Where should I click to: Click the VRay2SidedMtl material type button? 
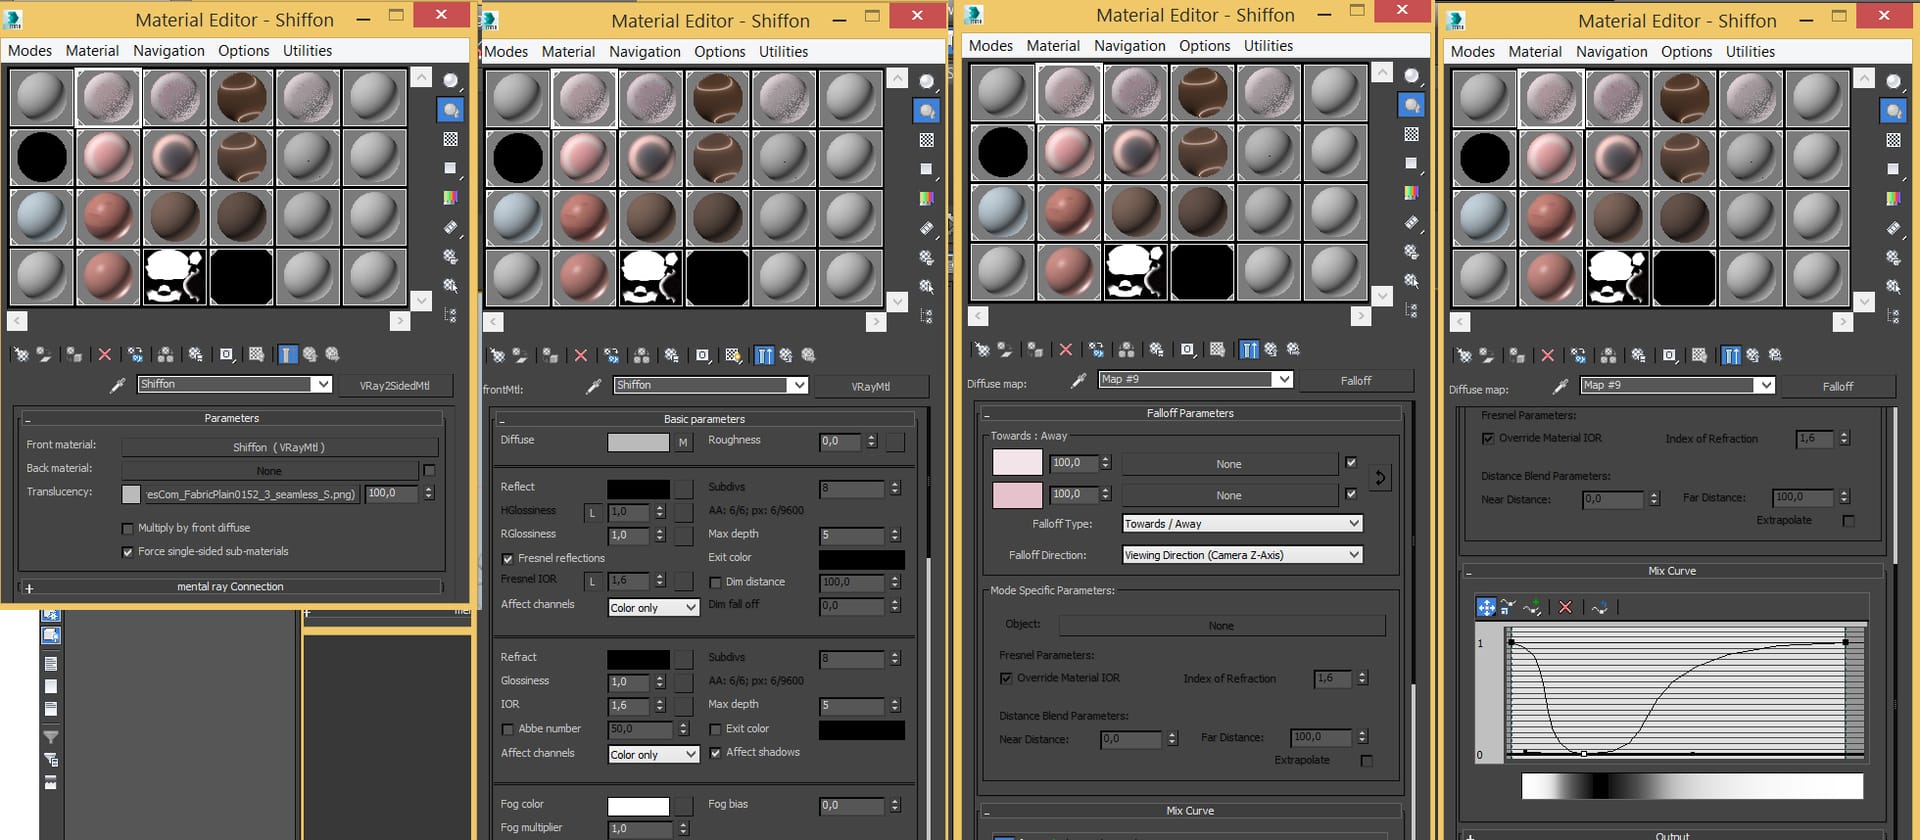(394, 386)
